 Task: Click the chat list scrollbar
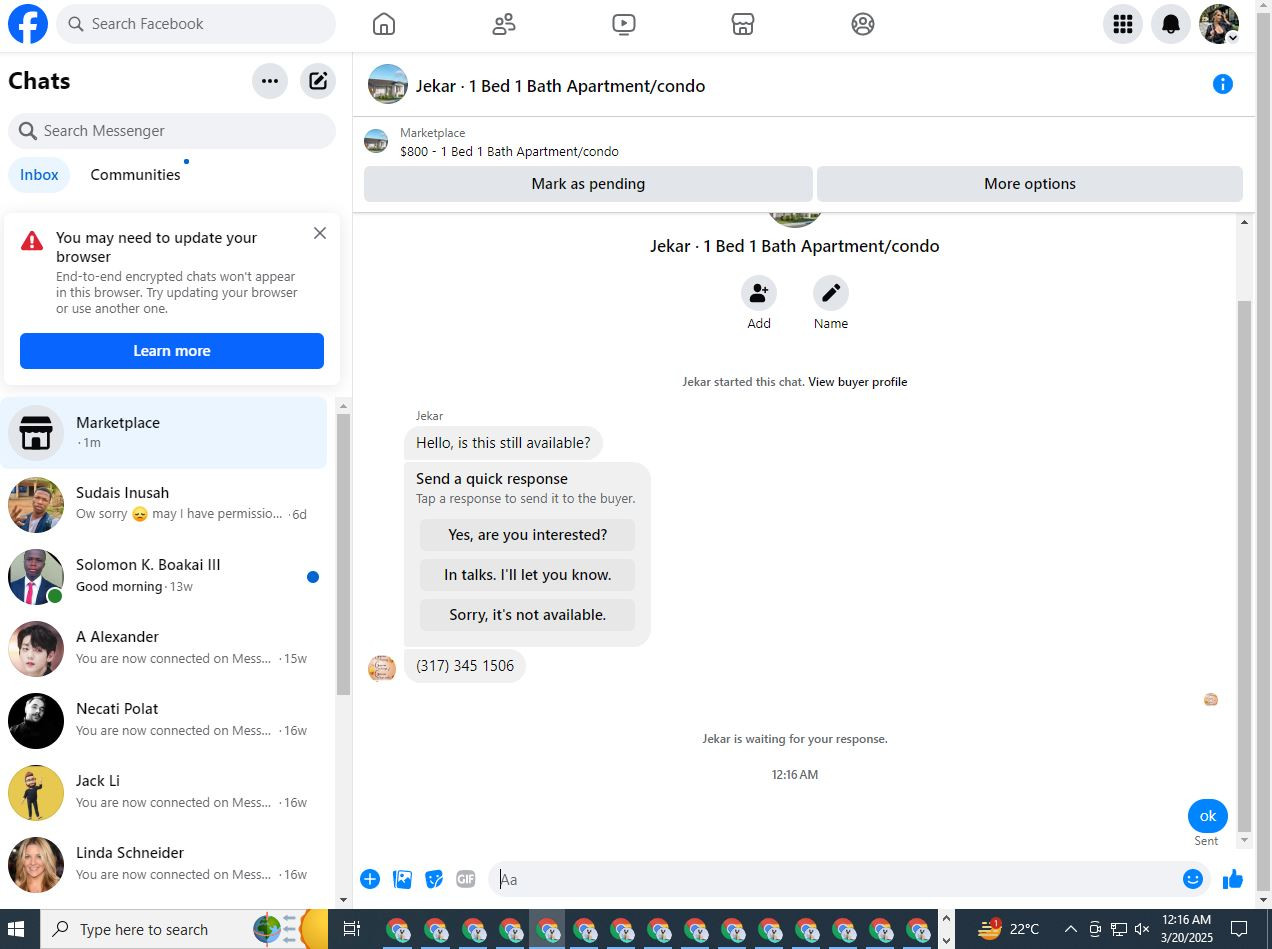343,555
